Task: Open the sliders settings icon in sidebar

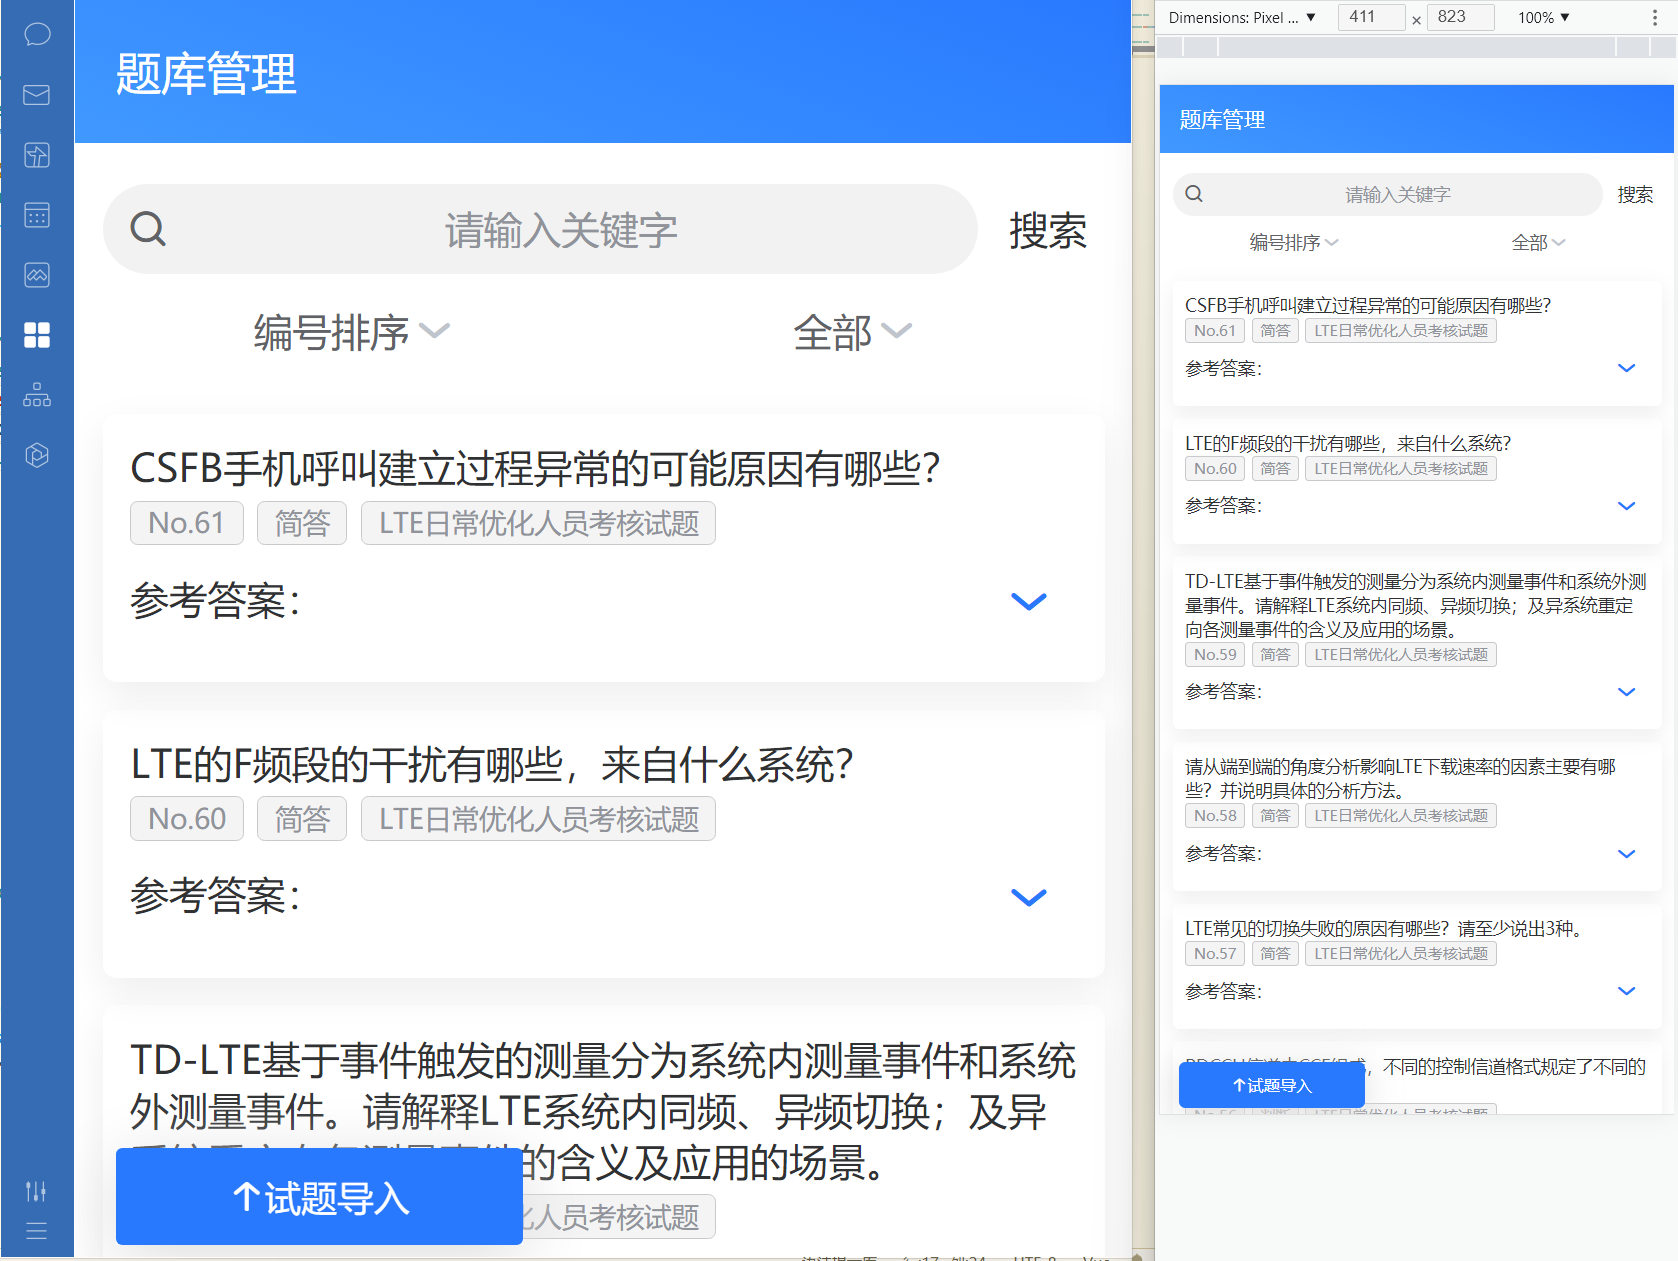Action: (36, 1191)
